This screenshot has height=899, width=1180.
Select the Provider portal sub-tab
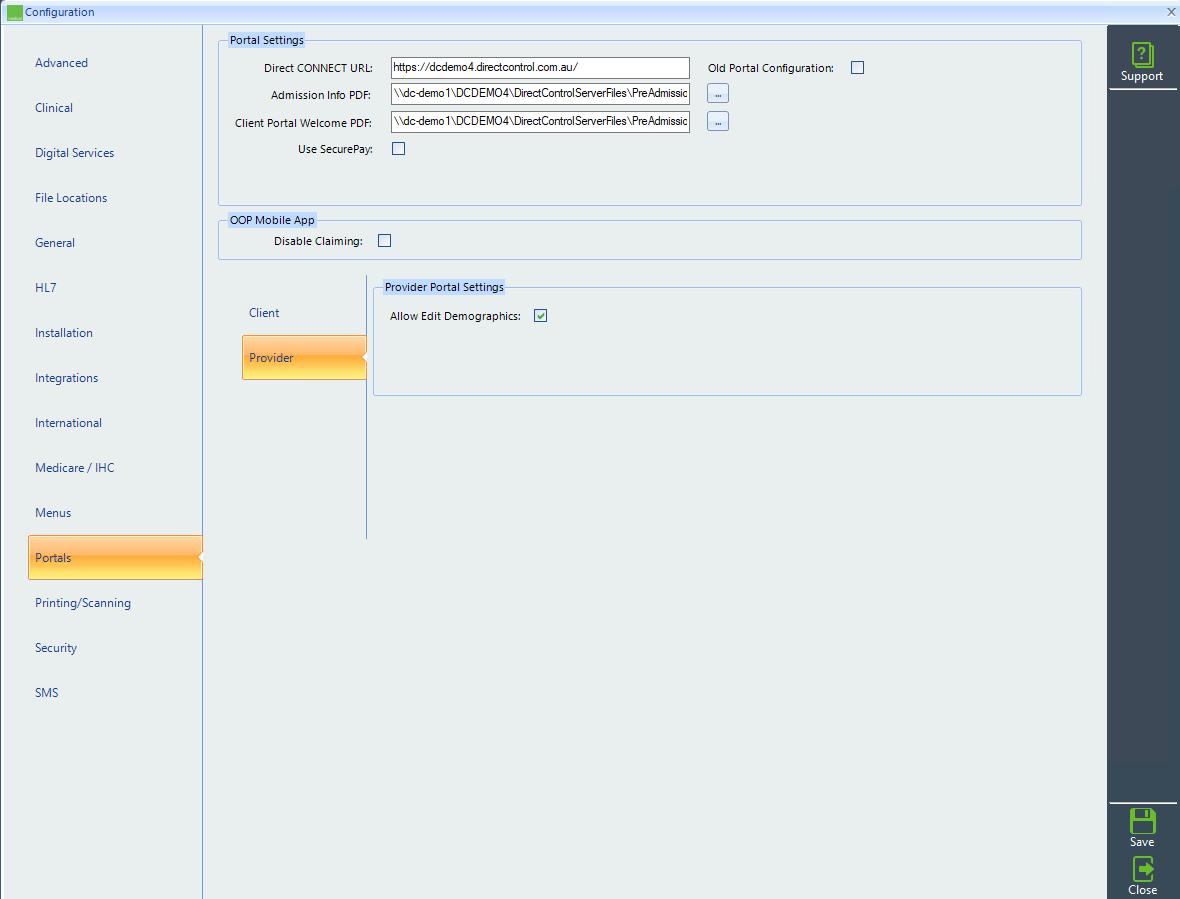304,357
